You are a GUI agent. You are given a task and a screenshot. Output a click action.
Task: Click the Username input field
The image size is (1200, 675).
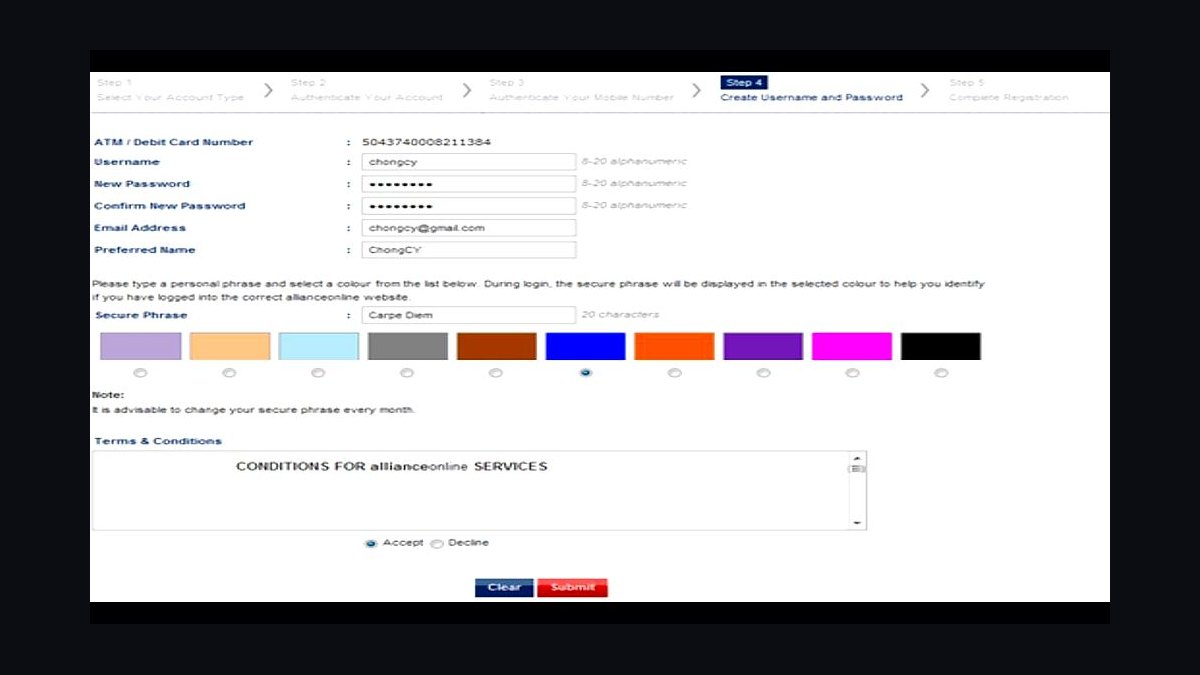(x=469, y=162)
